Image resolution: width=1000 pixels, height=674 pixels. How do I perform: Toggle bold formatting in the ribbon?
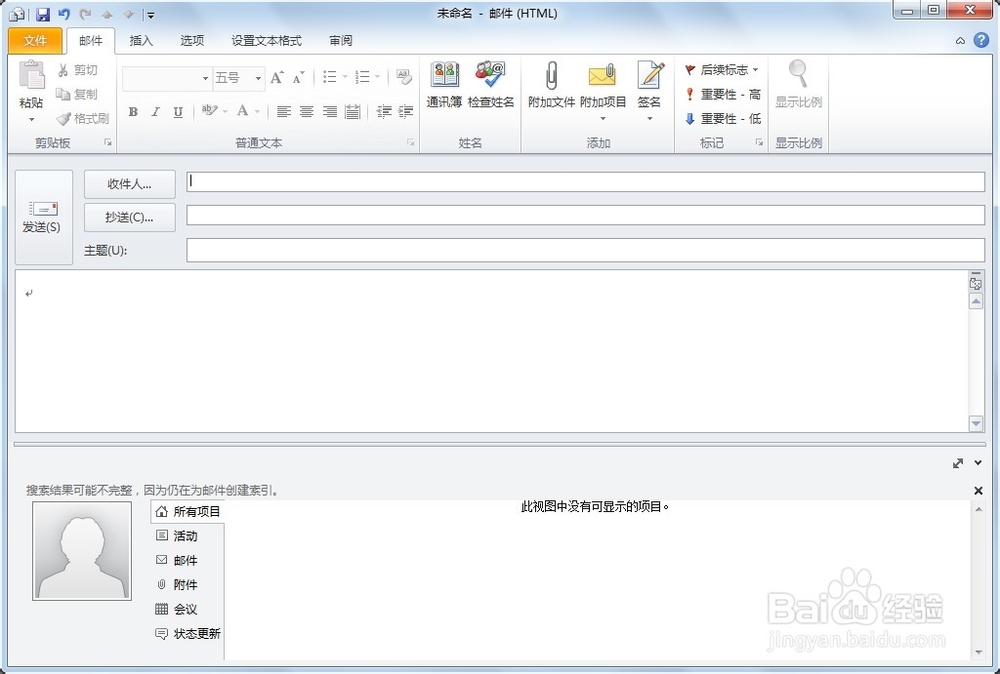(x=133, y=112)
